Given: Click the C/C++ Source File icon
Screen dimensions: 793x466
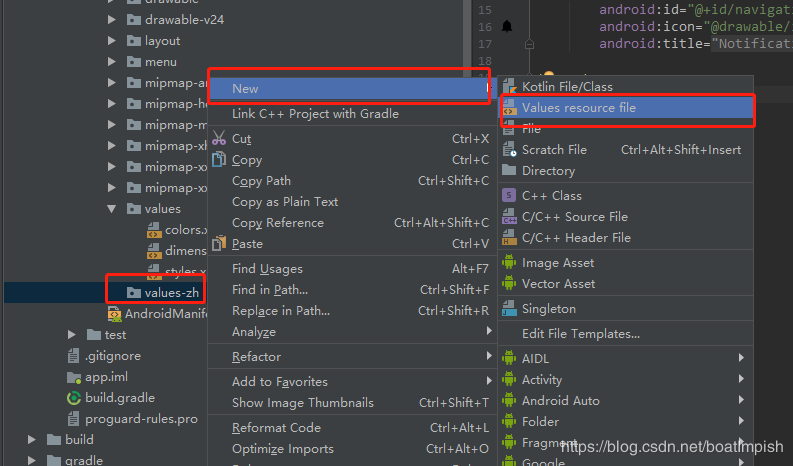Looking at the screenshot, I should click(509, 217).
